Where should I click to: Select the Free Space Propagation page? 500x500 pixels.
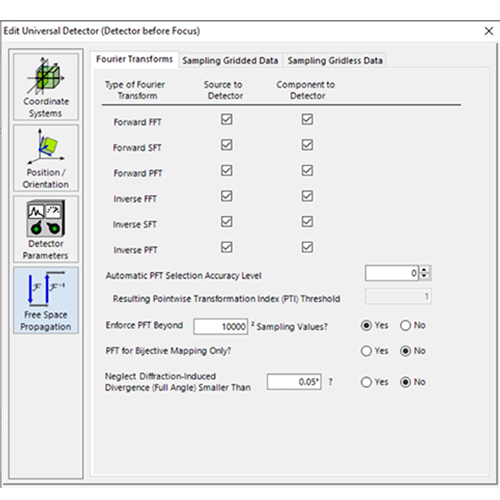(x=46, y=300)
